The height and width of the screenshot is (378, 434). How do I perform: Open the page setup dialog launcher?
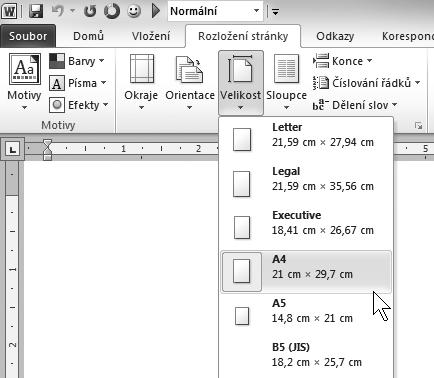[418, 126]
